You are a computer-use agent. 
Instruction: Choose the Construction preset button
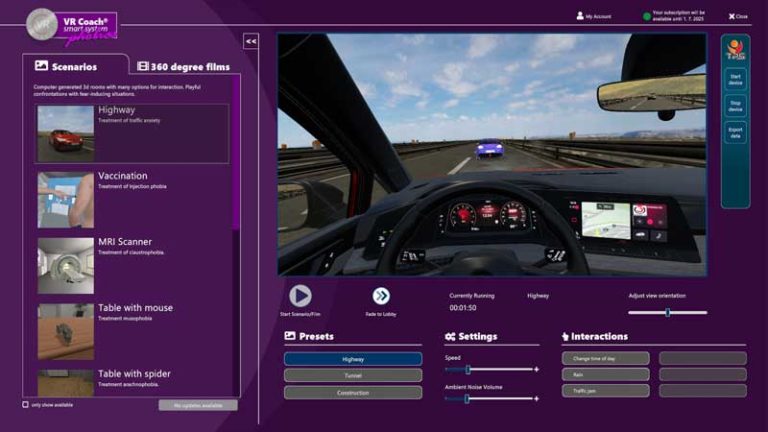[353, 393]
